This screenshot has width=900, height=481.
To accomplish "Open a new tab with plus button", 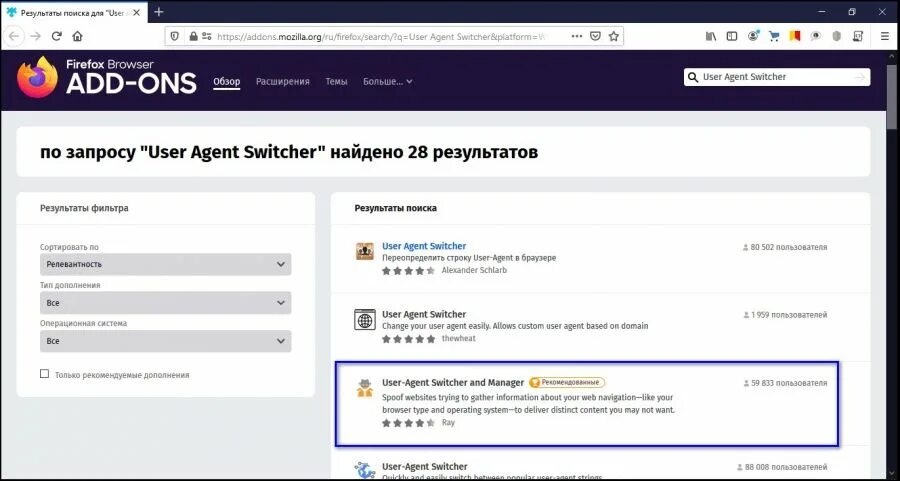I will click(159, 12).
